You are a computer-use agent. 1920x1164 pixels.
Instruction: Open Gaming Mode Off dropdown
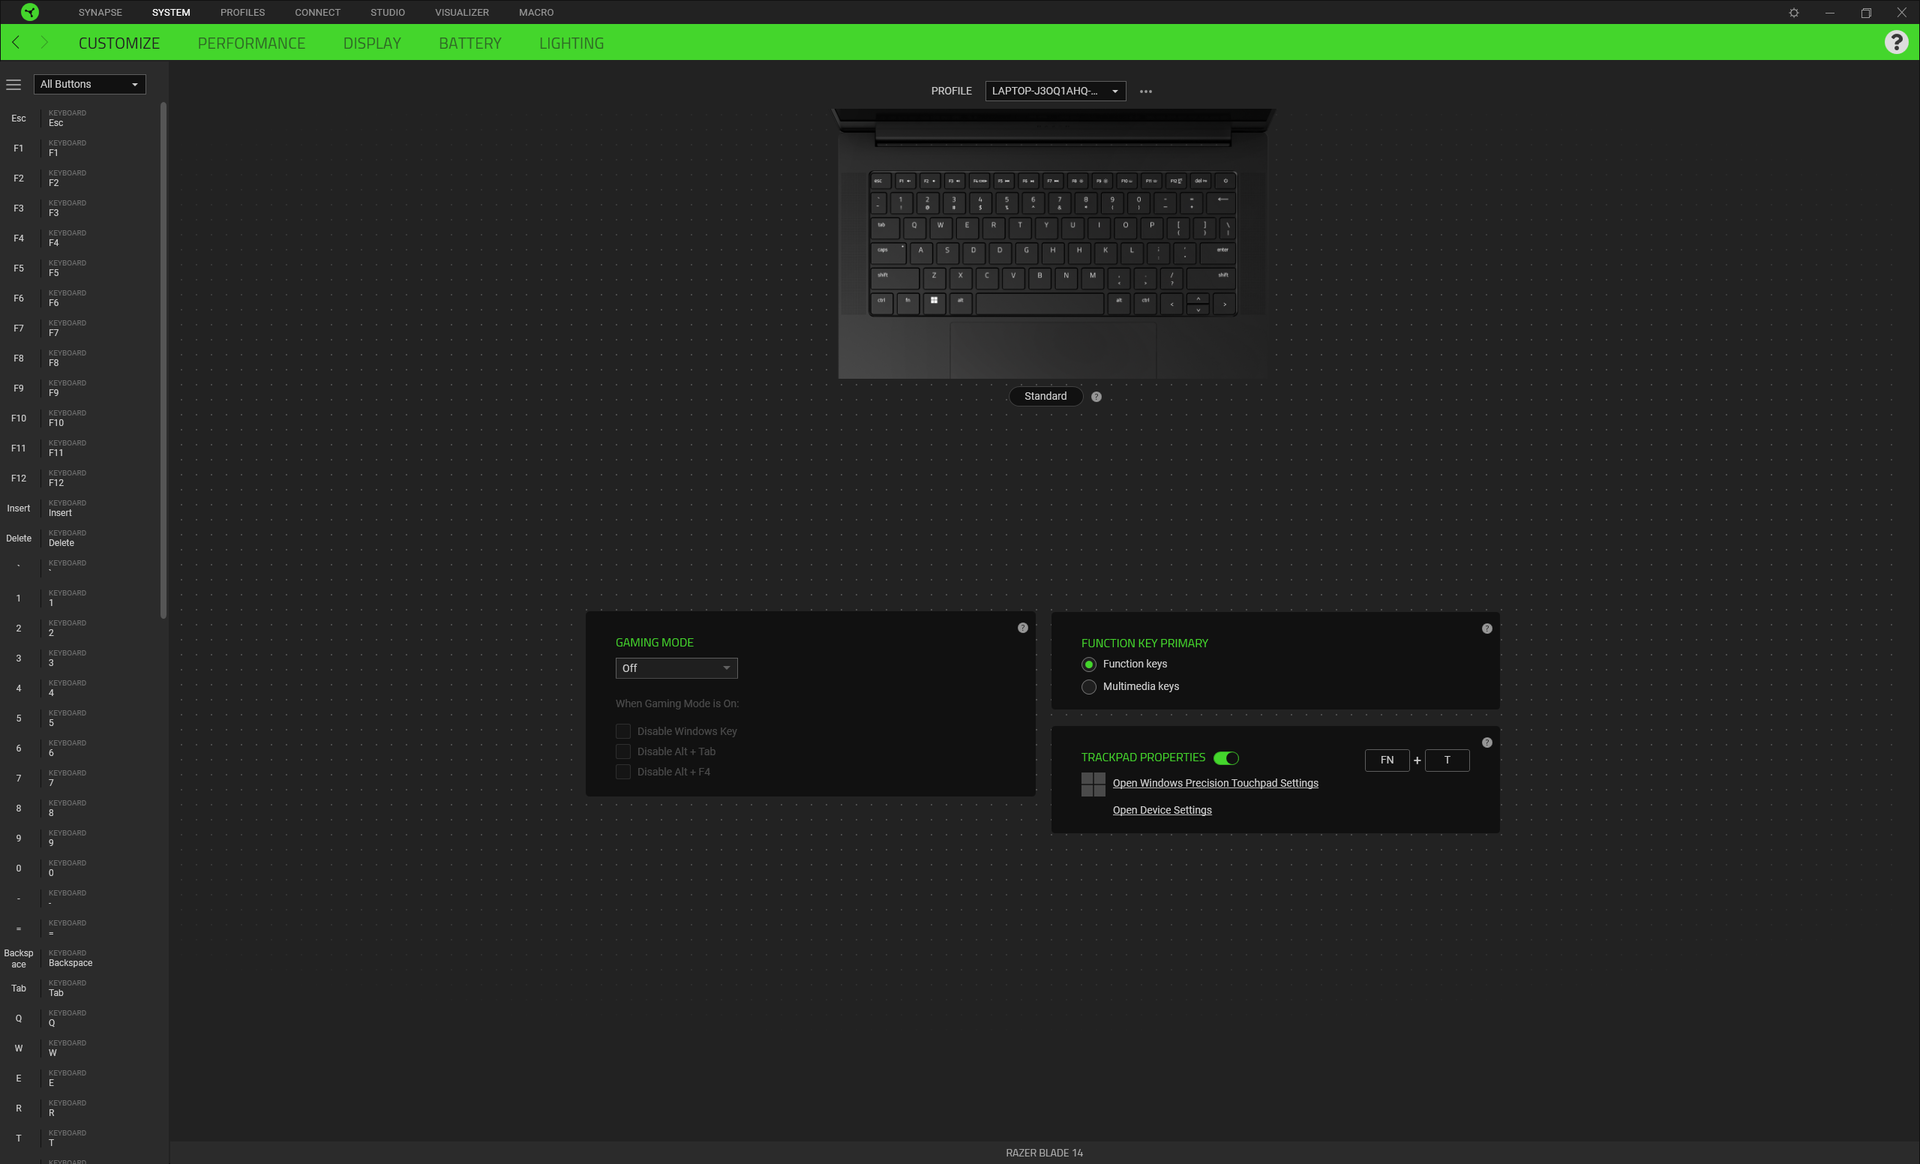tap(676, 668)
